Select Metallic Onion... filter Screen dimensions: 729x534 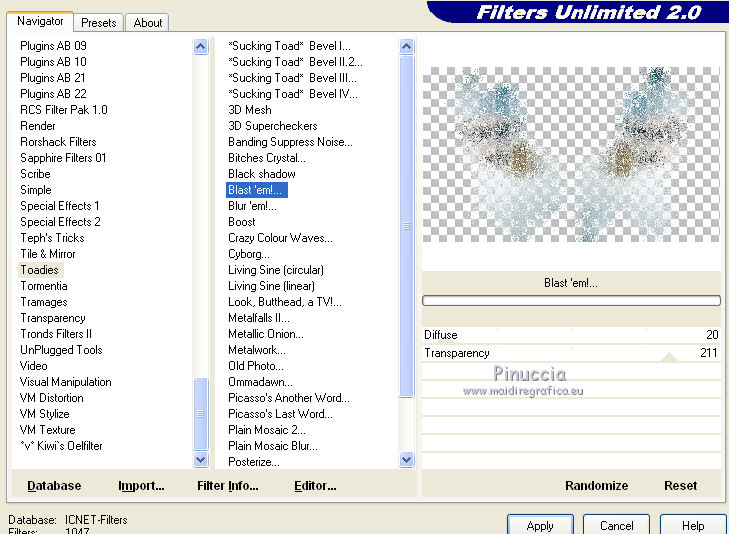pos(265,334)
